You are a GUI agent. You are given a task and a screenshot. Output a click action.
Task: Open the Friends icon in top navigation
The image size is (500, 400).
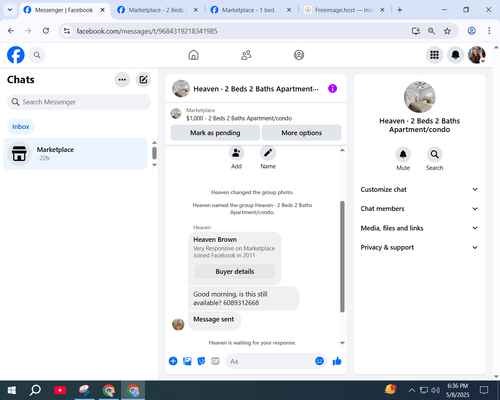click(246, 55)
